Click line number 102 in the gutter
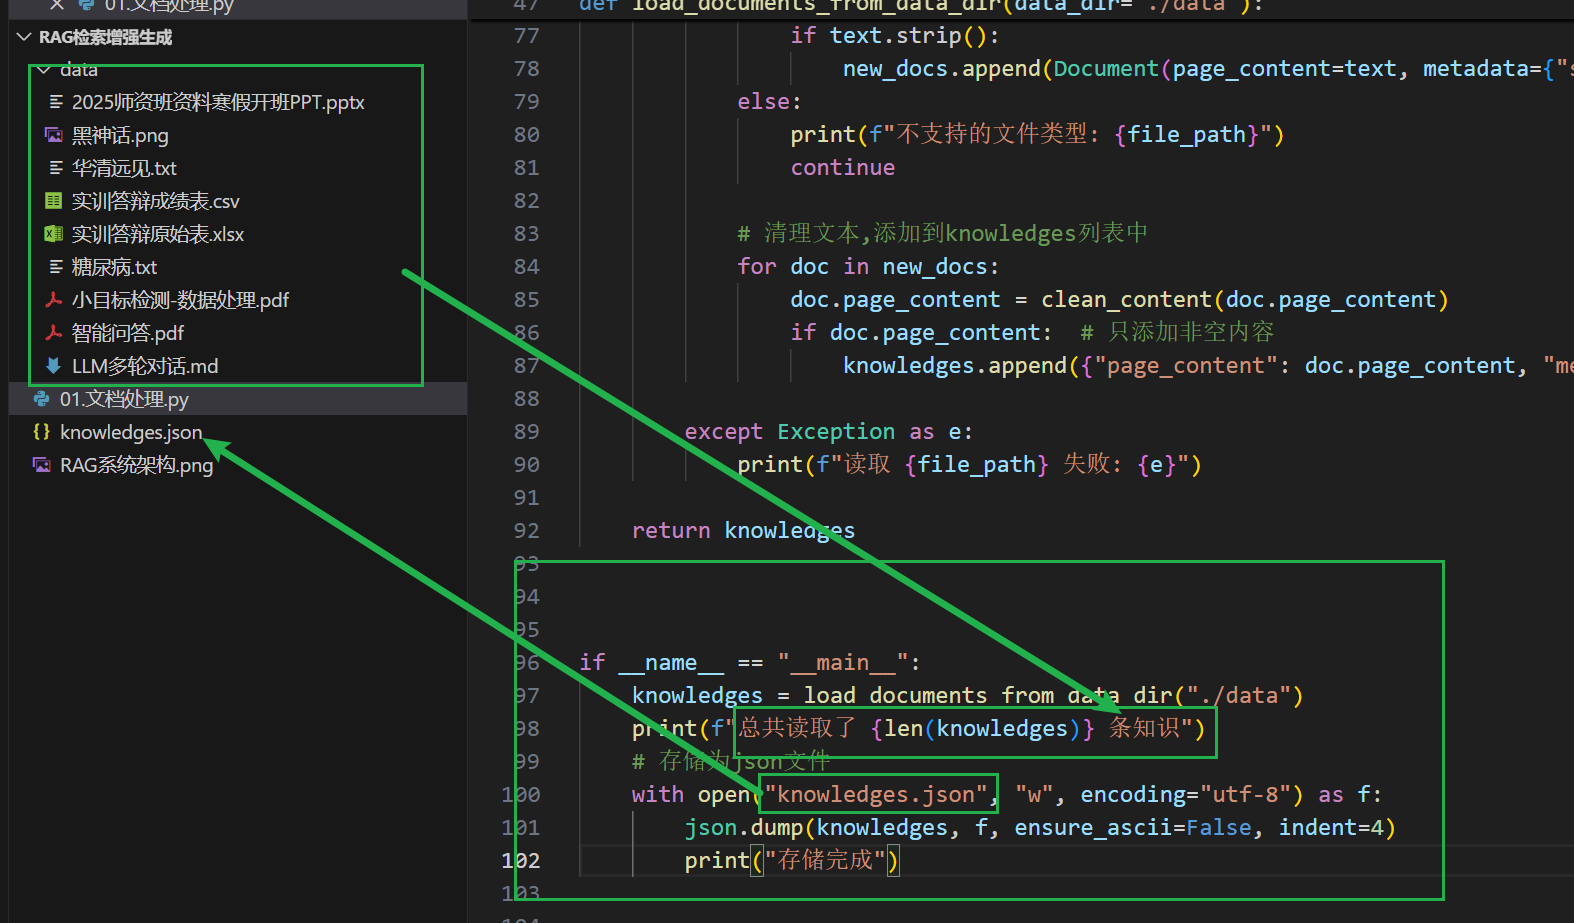The height and width of the screenshot is (923, 1574). (x=521, y=860)
